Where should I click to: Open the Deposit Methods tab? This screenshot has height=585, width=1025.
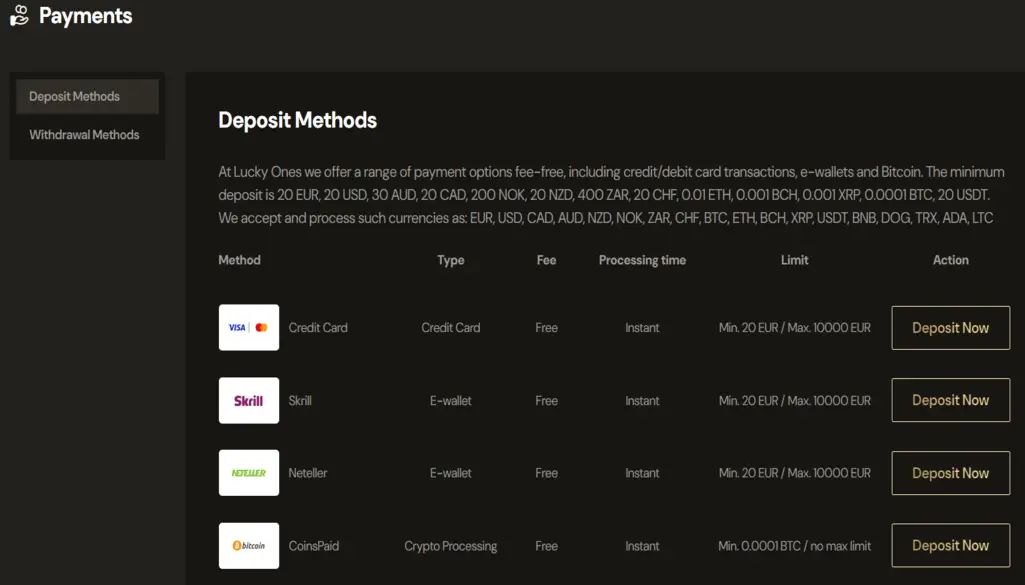pos(88,97)
